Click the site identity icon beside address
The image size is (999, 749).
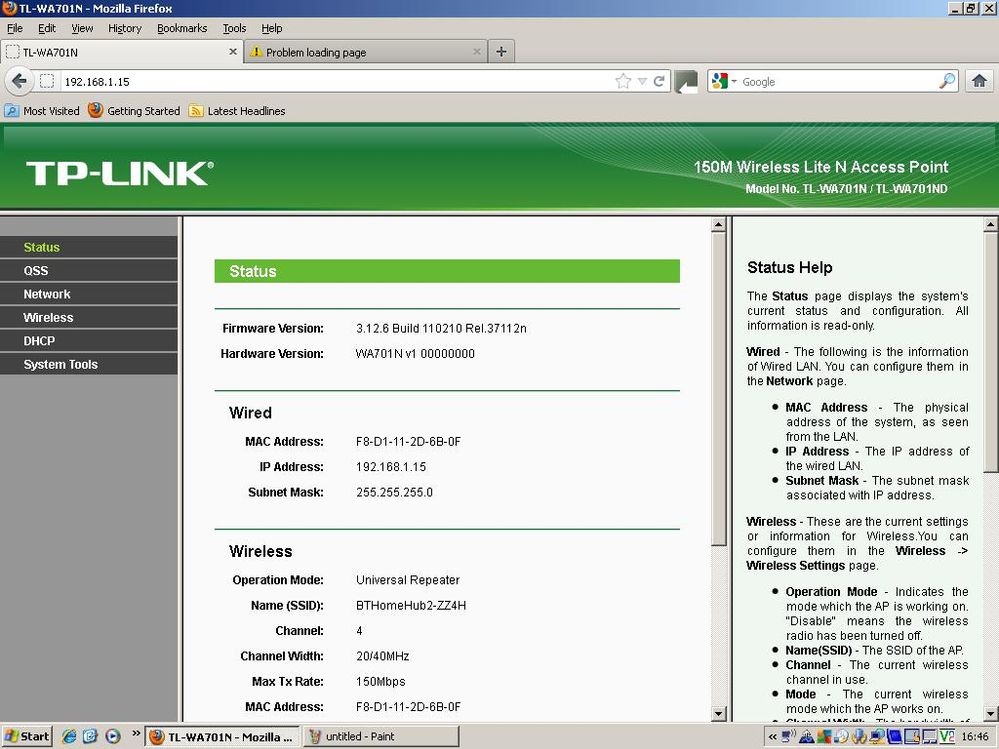[x=47, y=81]
